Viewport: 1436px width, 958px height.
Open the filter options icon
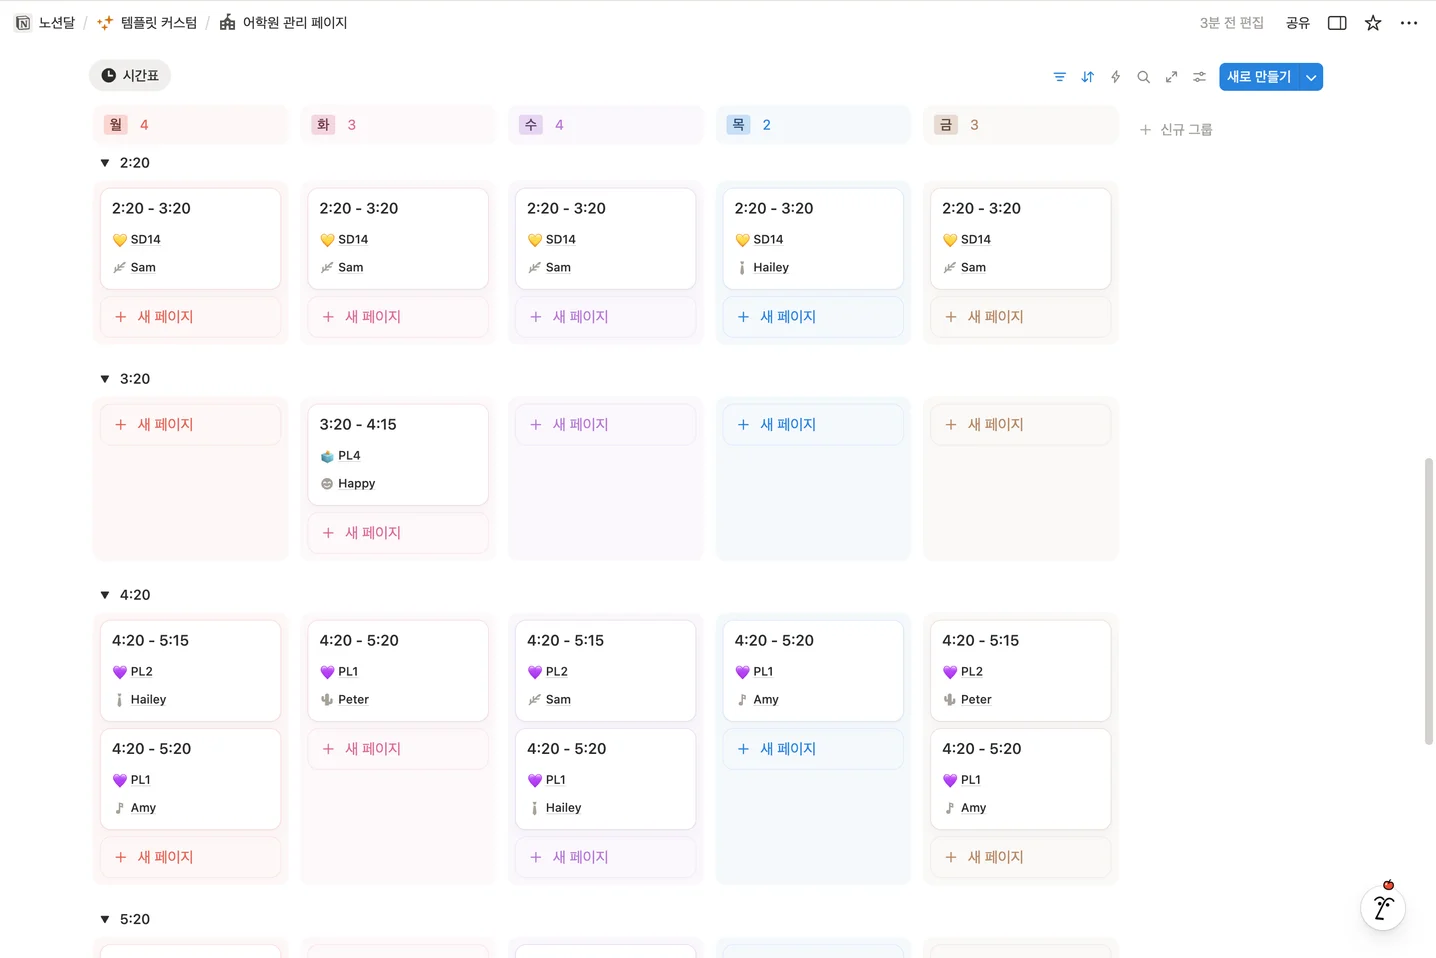1059,76
